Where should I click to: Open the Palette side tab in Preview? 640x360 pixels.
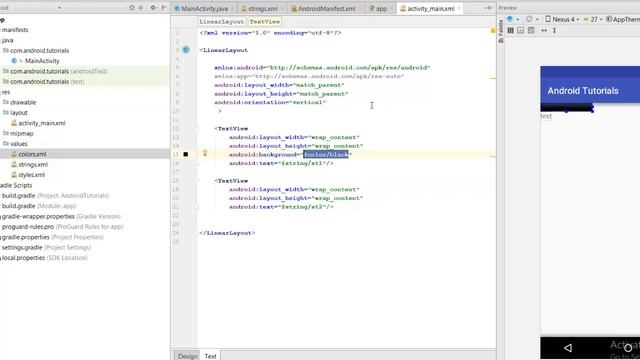click(x=501, y=31)
